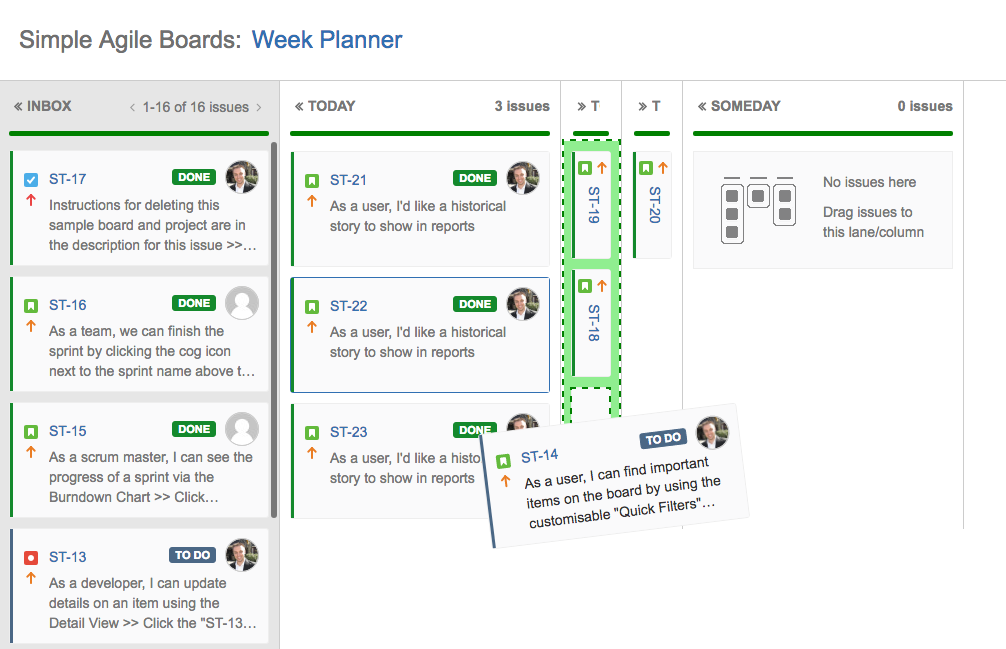Collapse the TODAY column
The height and width of the screenshot is (649, 1006).
click(299, 106)
